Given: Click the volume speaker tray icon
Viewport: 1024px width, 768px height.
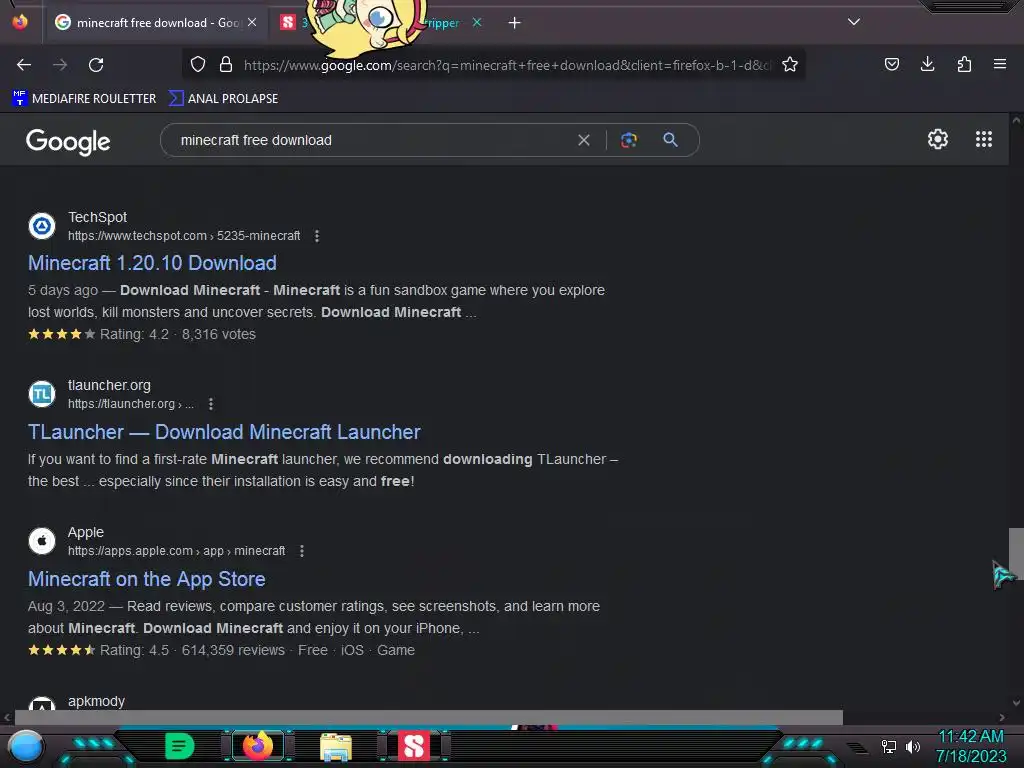Looking at the screenshot, I should 913,746.
